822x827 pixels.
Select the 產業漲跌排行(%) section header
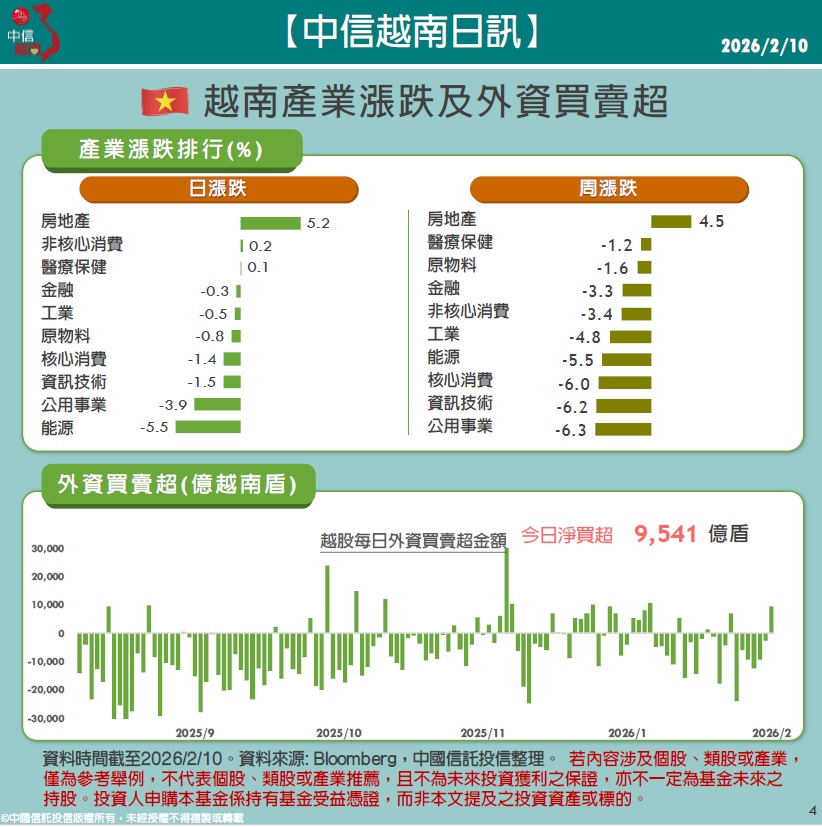[x=170, y=150]
